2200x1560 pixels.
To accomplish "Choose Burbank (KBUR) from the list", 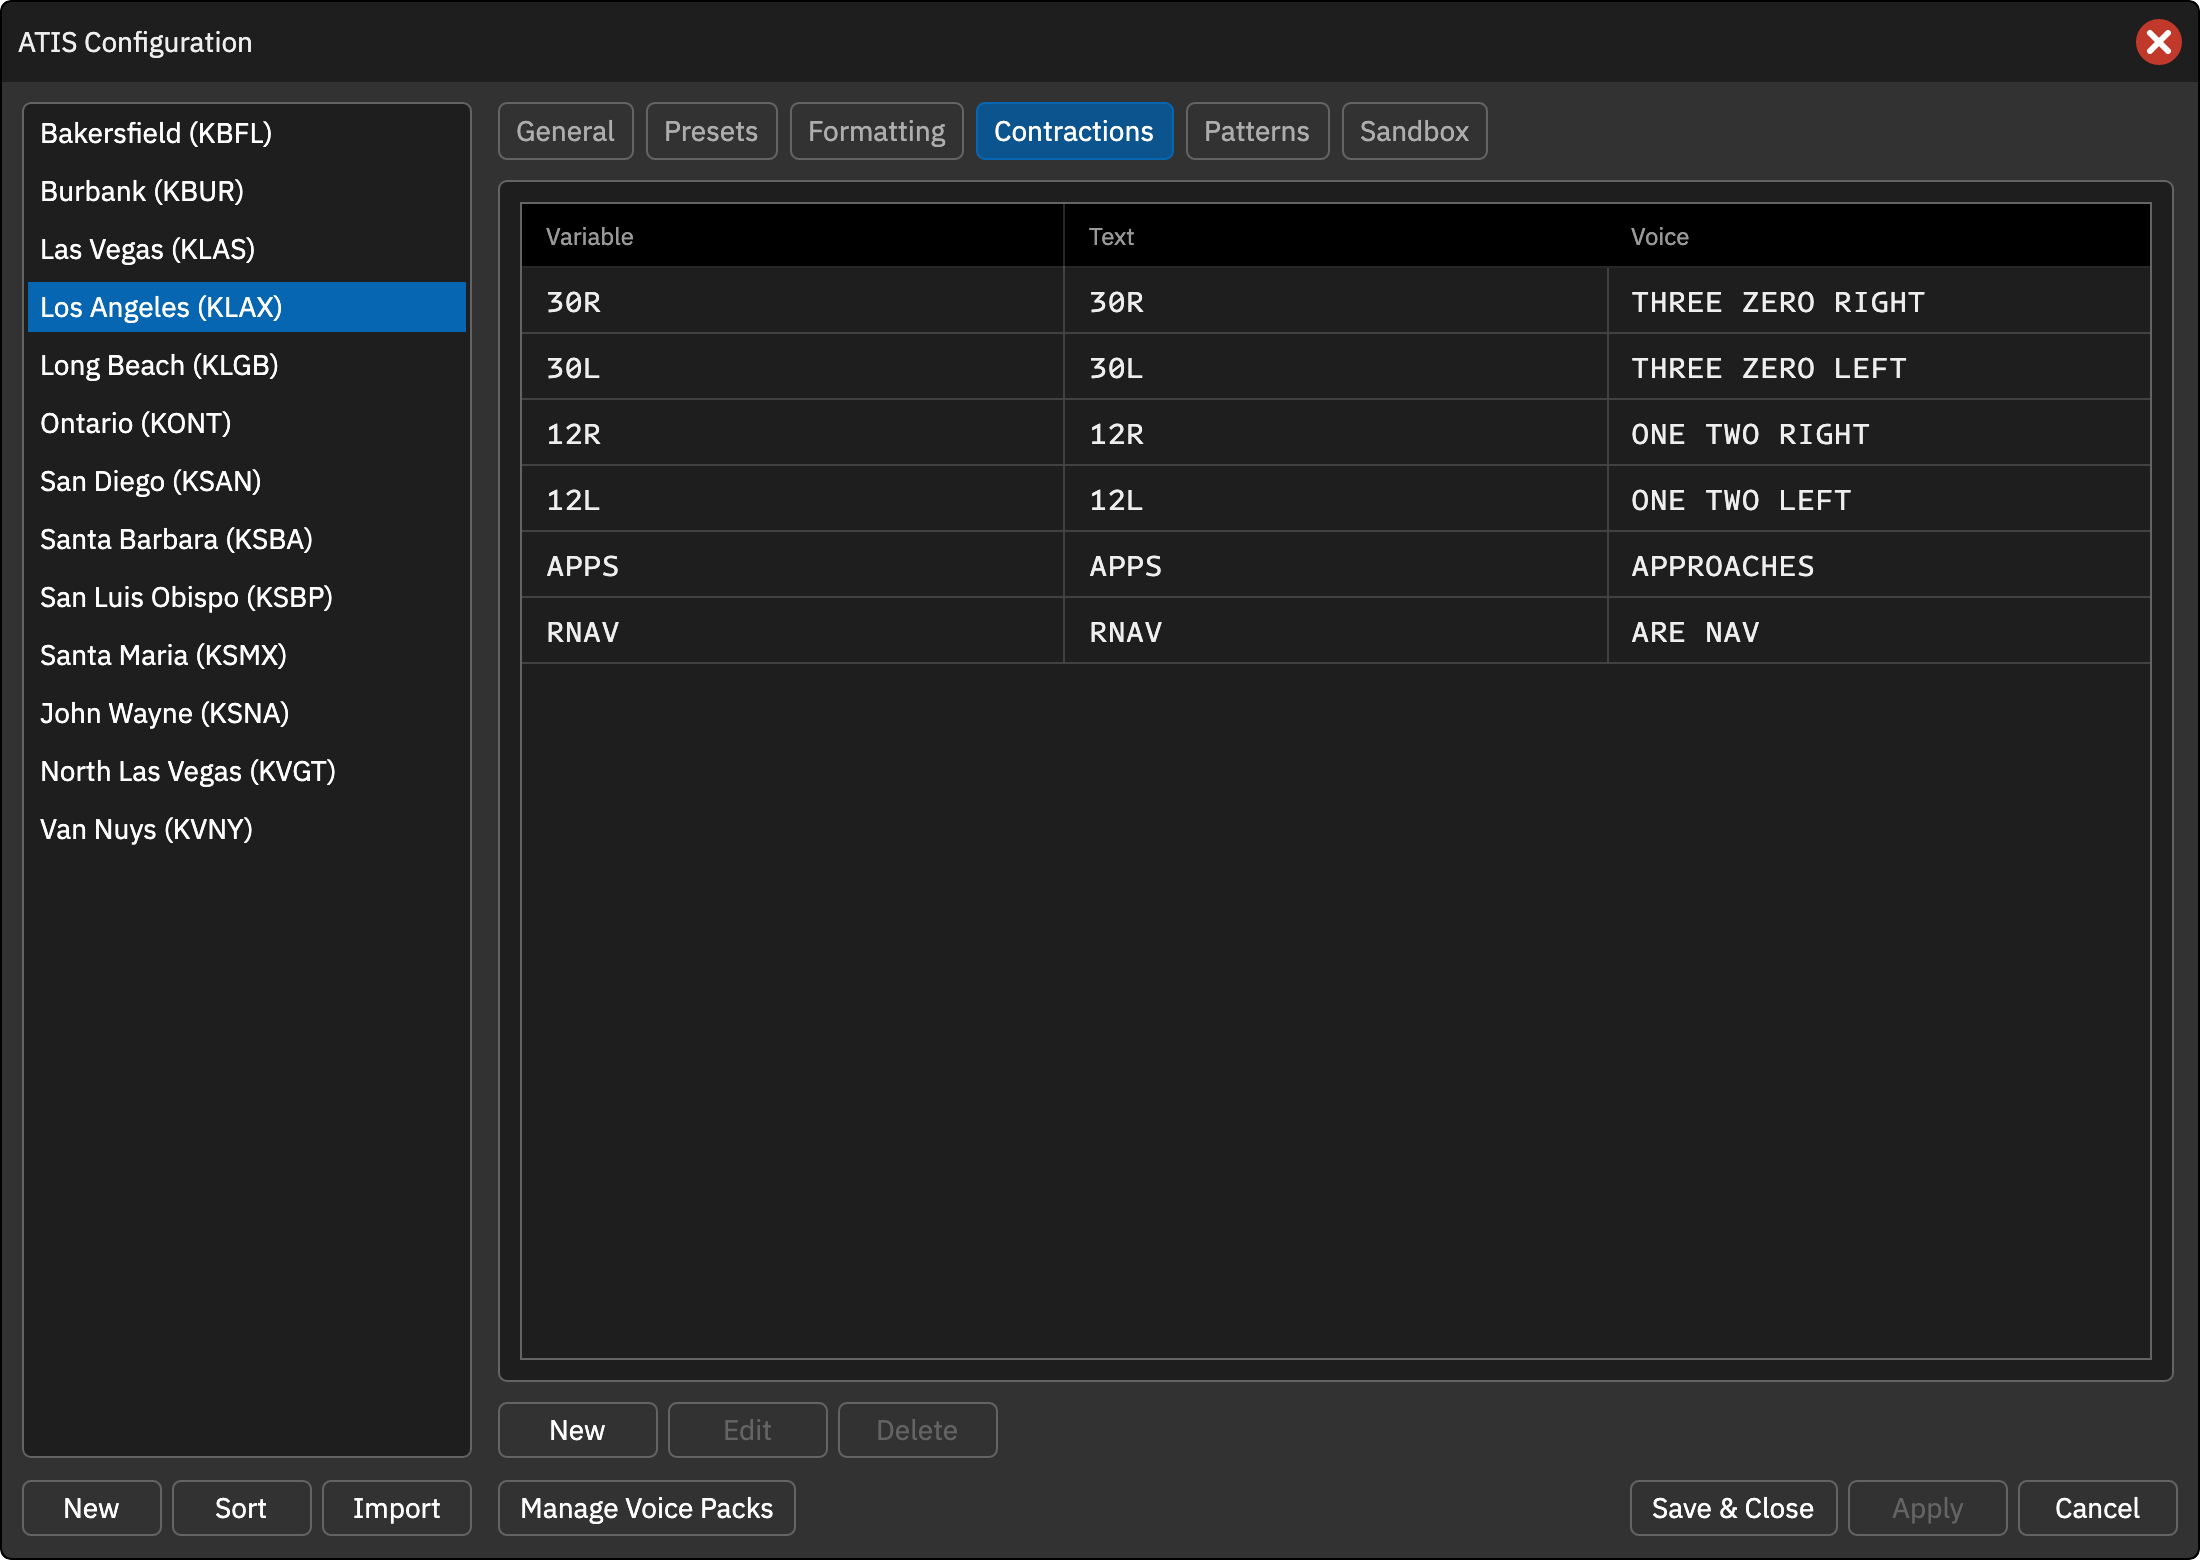I will 247,191.
